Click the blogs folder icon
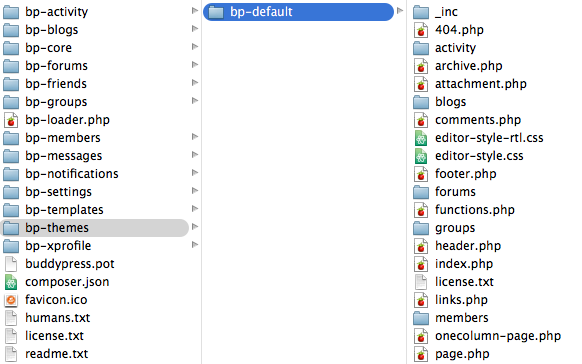Viewport: 582px width, 364px height. (x=421, y=102)
